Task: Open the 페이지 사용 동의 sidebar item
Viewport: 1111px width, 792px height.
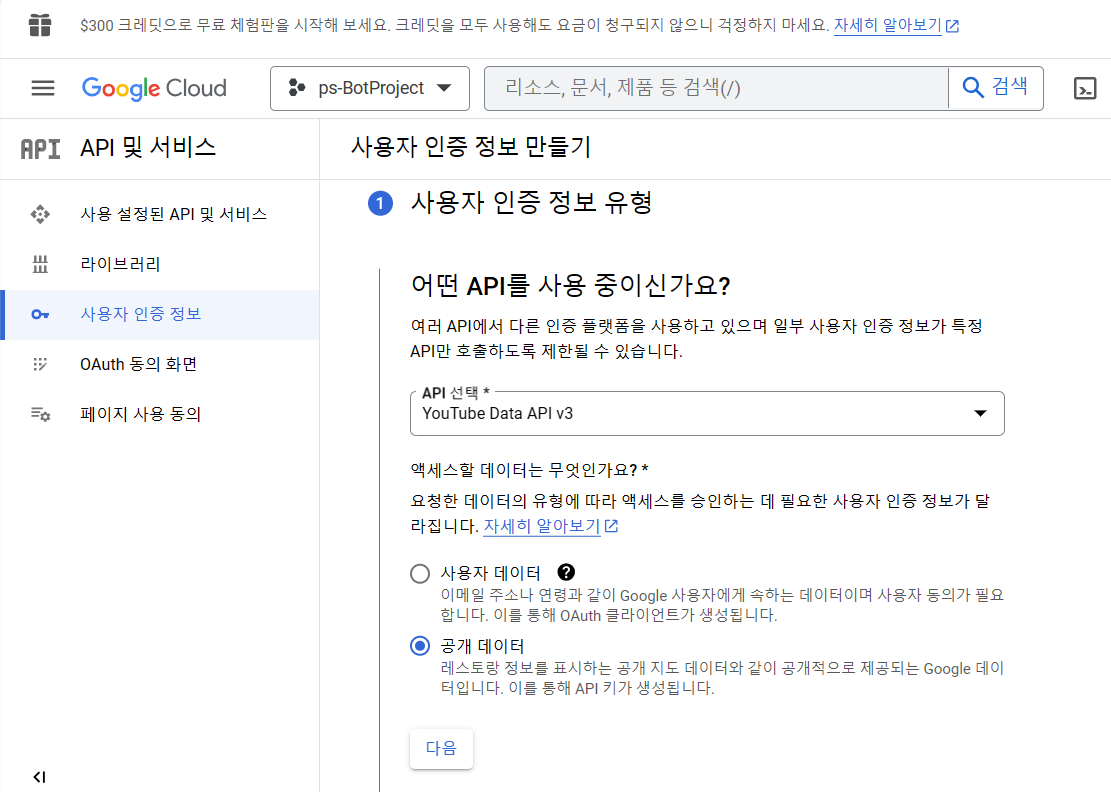Action: (159, 414)
